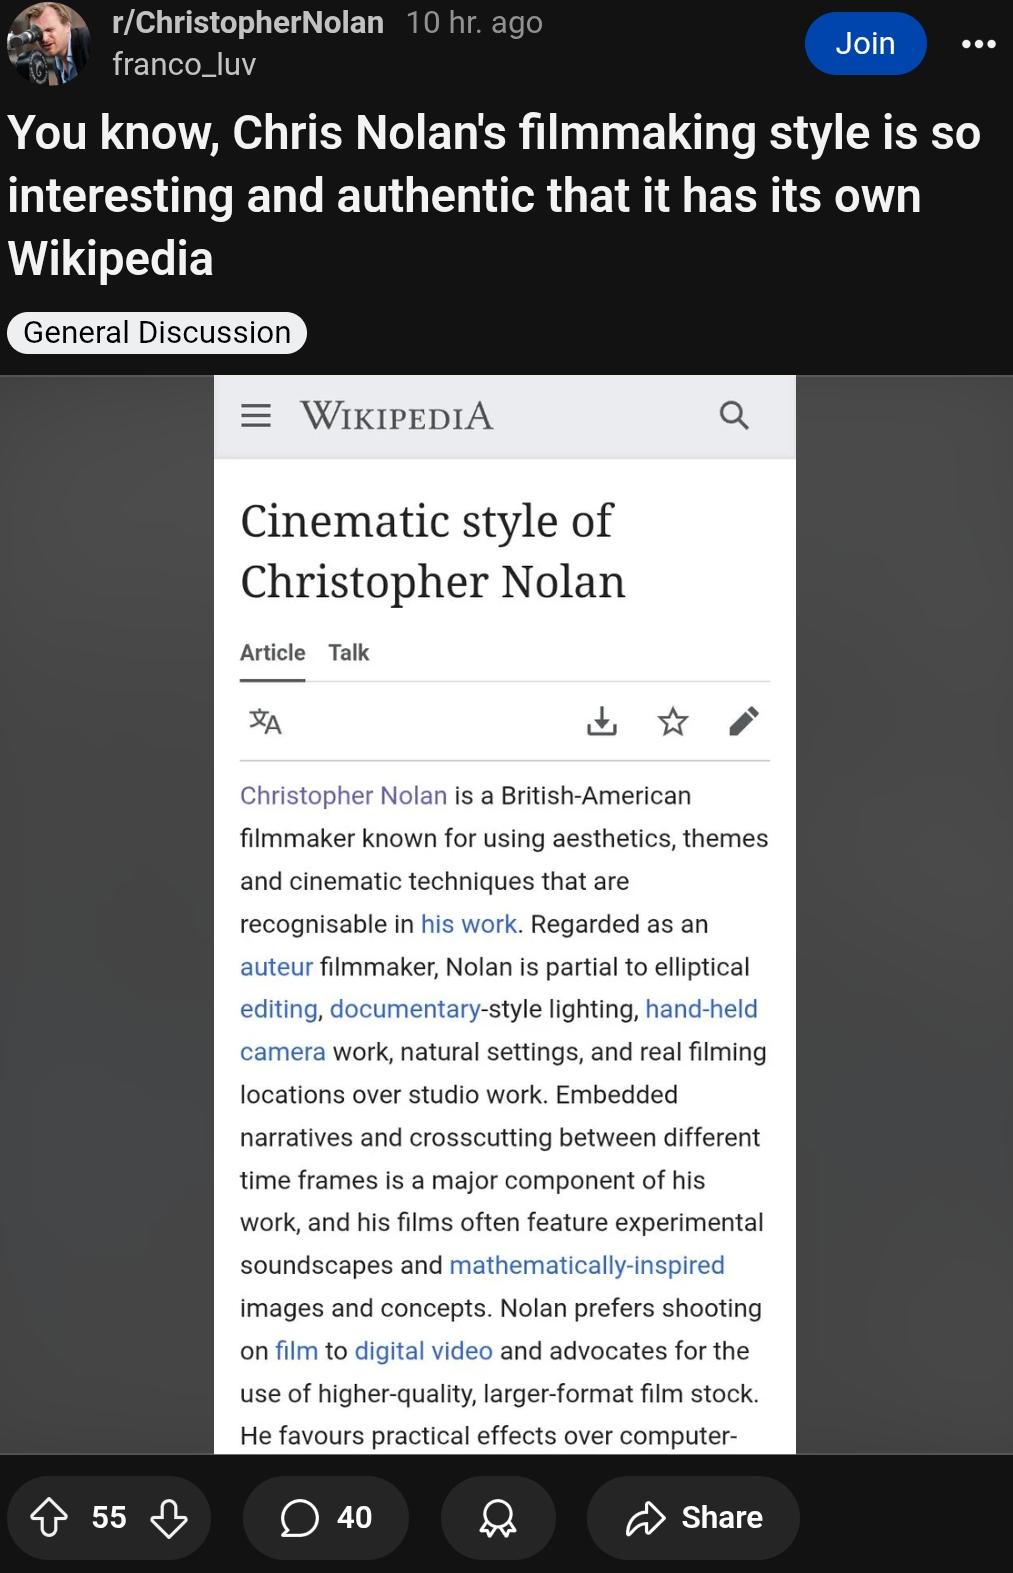The height and width of the screenshot is (1573, 1013).
Task: Add the article to watchlist star
Action: click(673, 721)
